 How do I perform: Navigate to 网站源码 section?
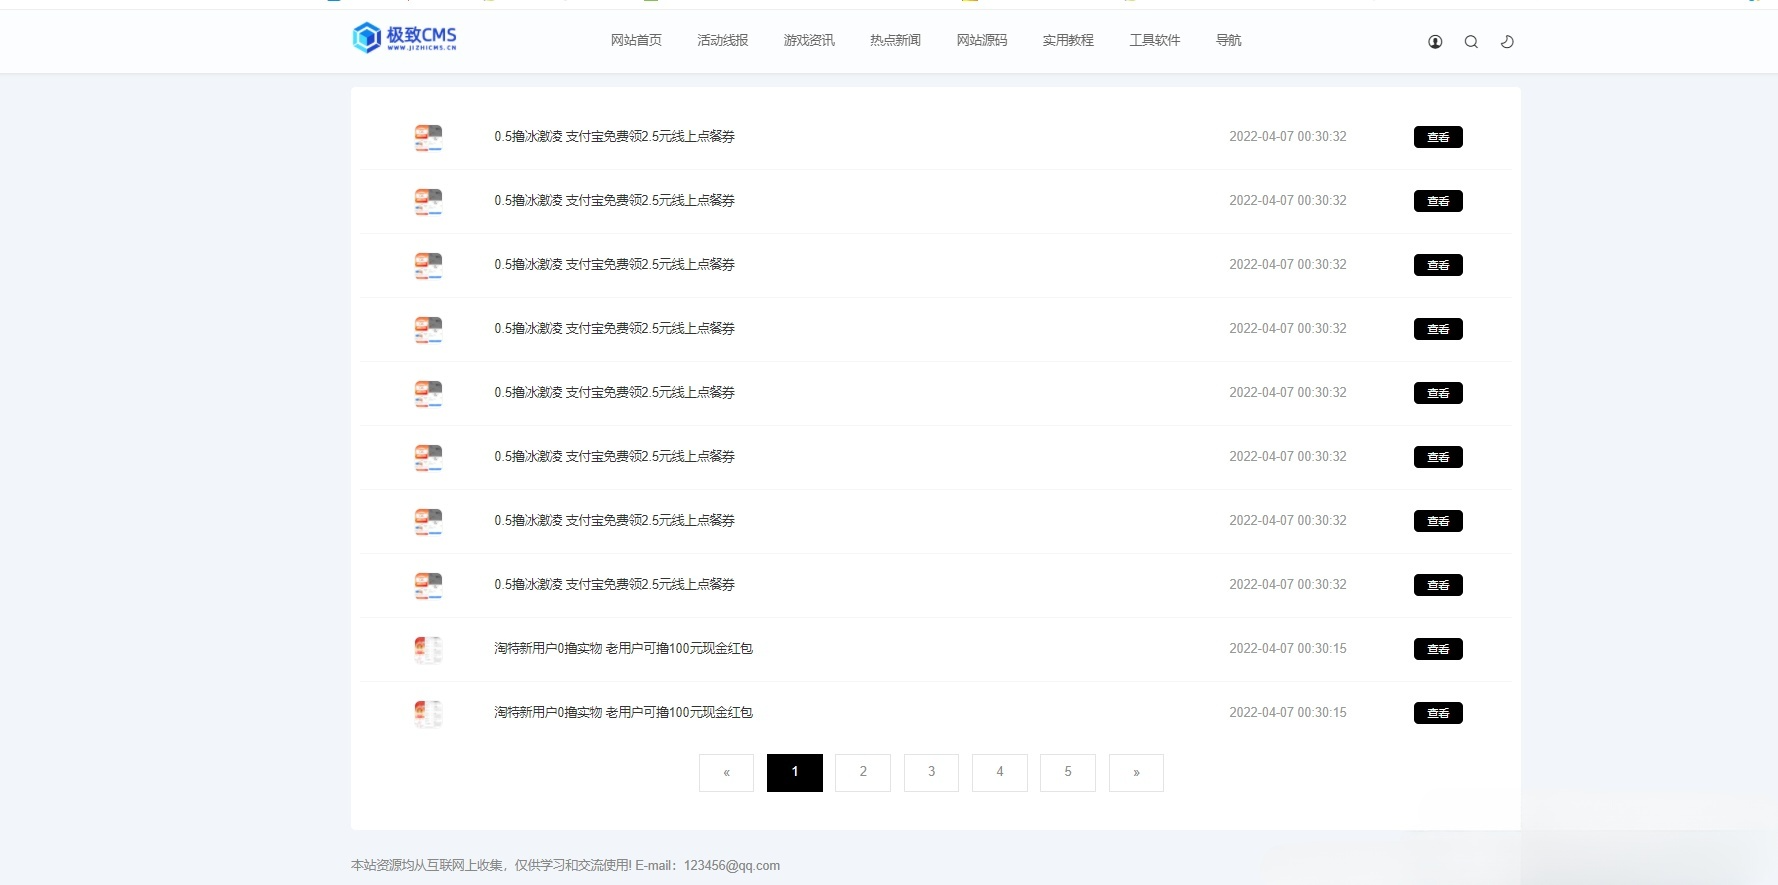pos(981,41)
